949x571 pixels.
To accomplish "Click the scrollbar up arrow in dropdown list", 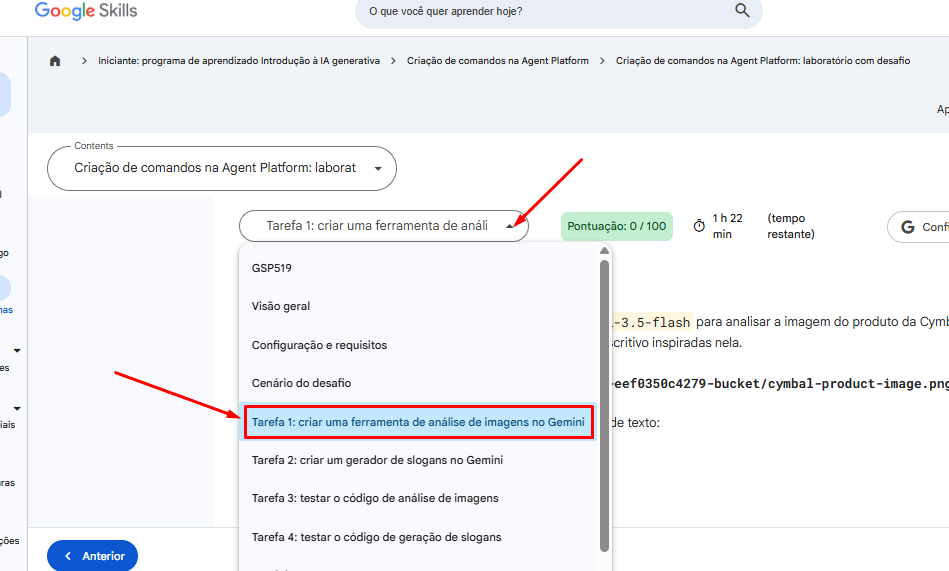I will tap(604, 251).
